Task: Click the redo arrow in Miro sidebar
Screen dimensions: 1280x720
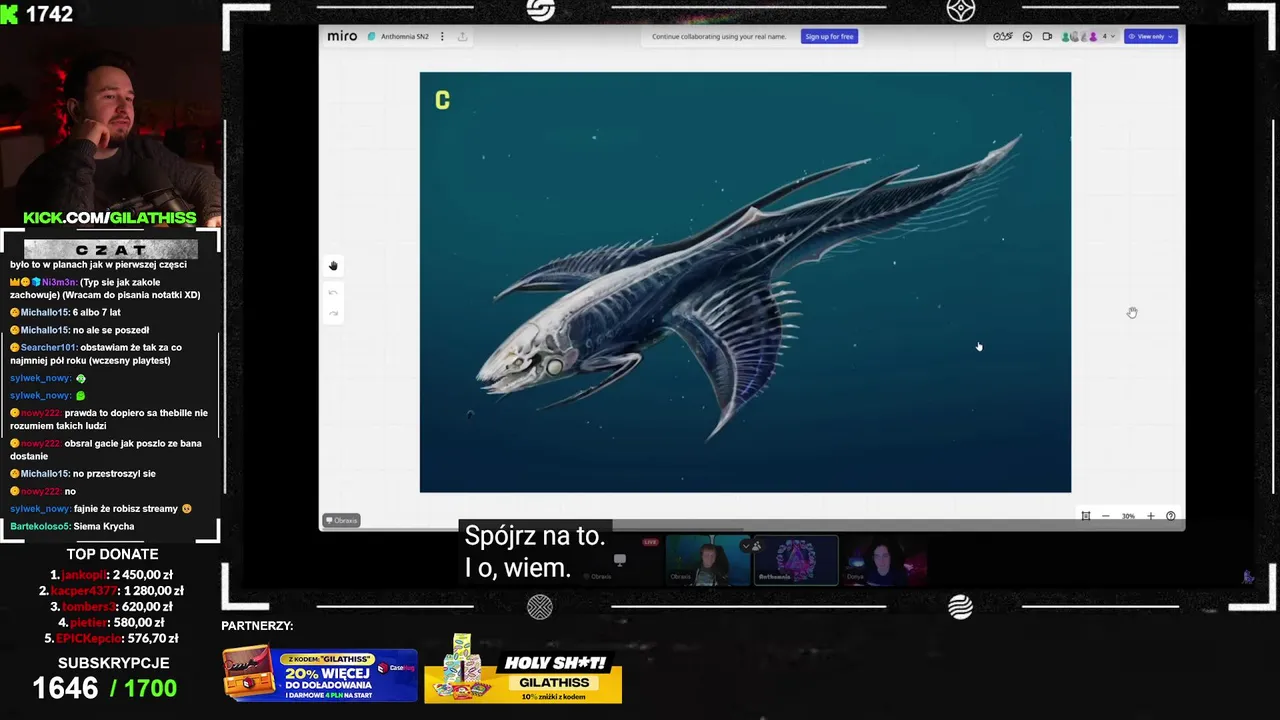Action: (x=333, y=313)
